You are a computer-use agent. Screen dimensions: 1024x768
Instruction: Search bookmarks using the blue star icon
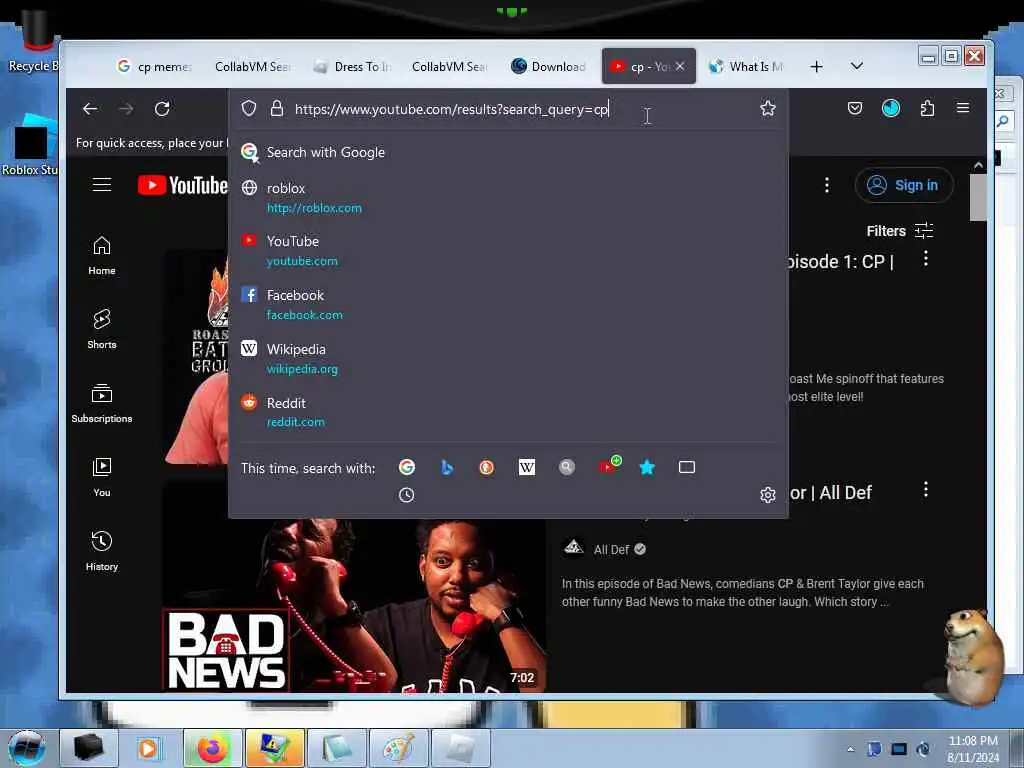[x=647, y=467]
